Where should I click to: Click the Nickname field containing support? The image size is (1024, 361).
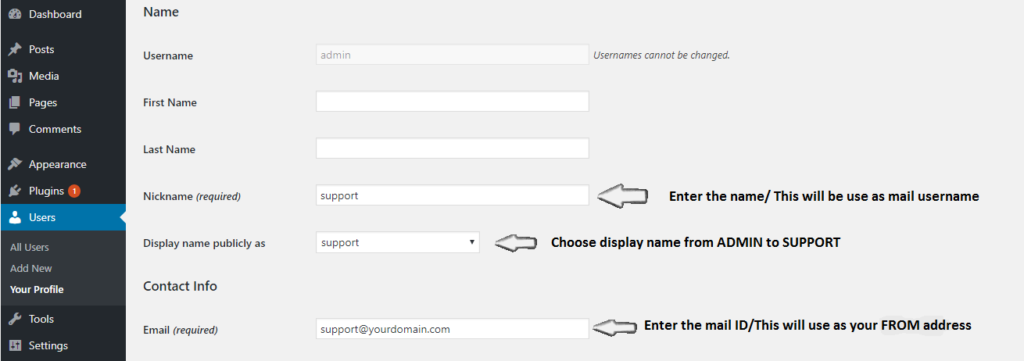click(452, 195)
